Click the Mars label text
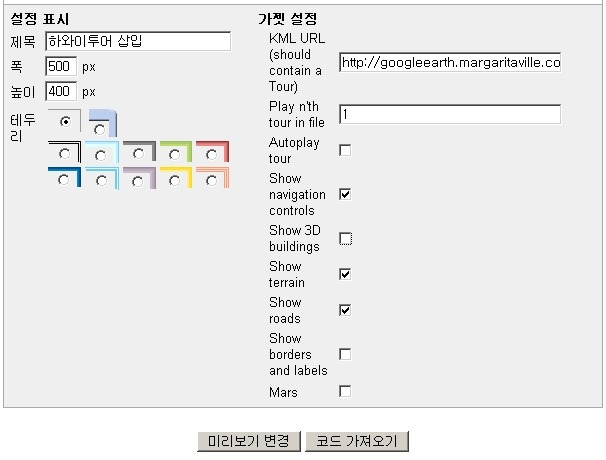The width and height of the screenshot is (606, 460). point(283,392)
